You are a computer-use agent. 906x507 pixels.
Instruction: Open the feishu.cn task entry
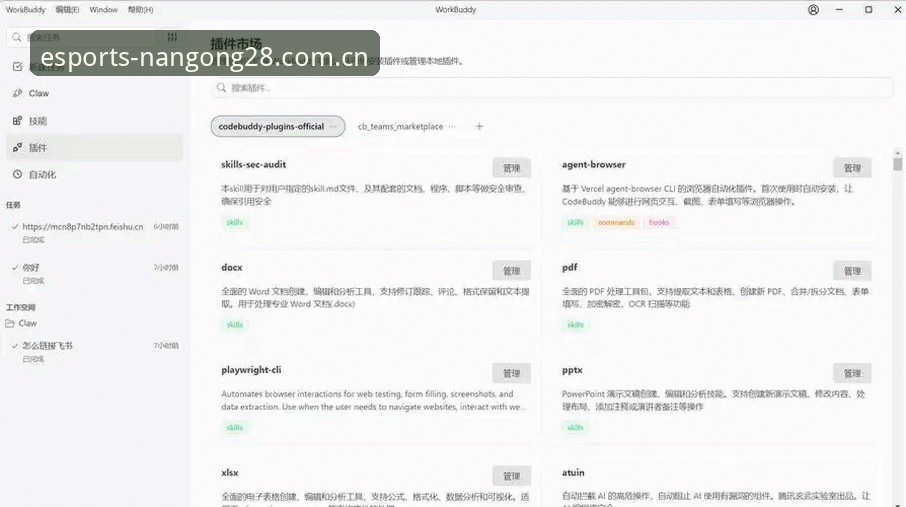click(94, 232)
